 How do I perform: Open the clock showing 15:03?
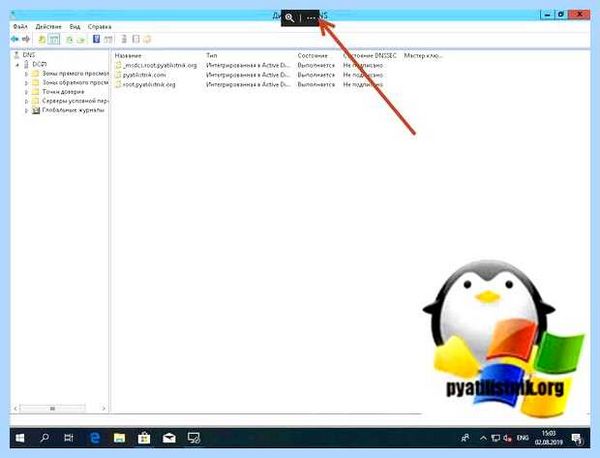click(x=549, y=438)
